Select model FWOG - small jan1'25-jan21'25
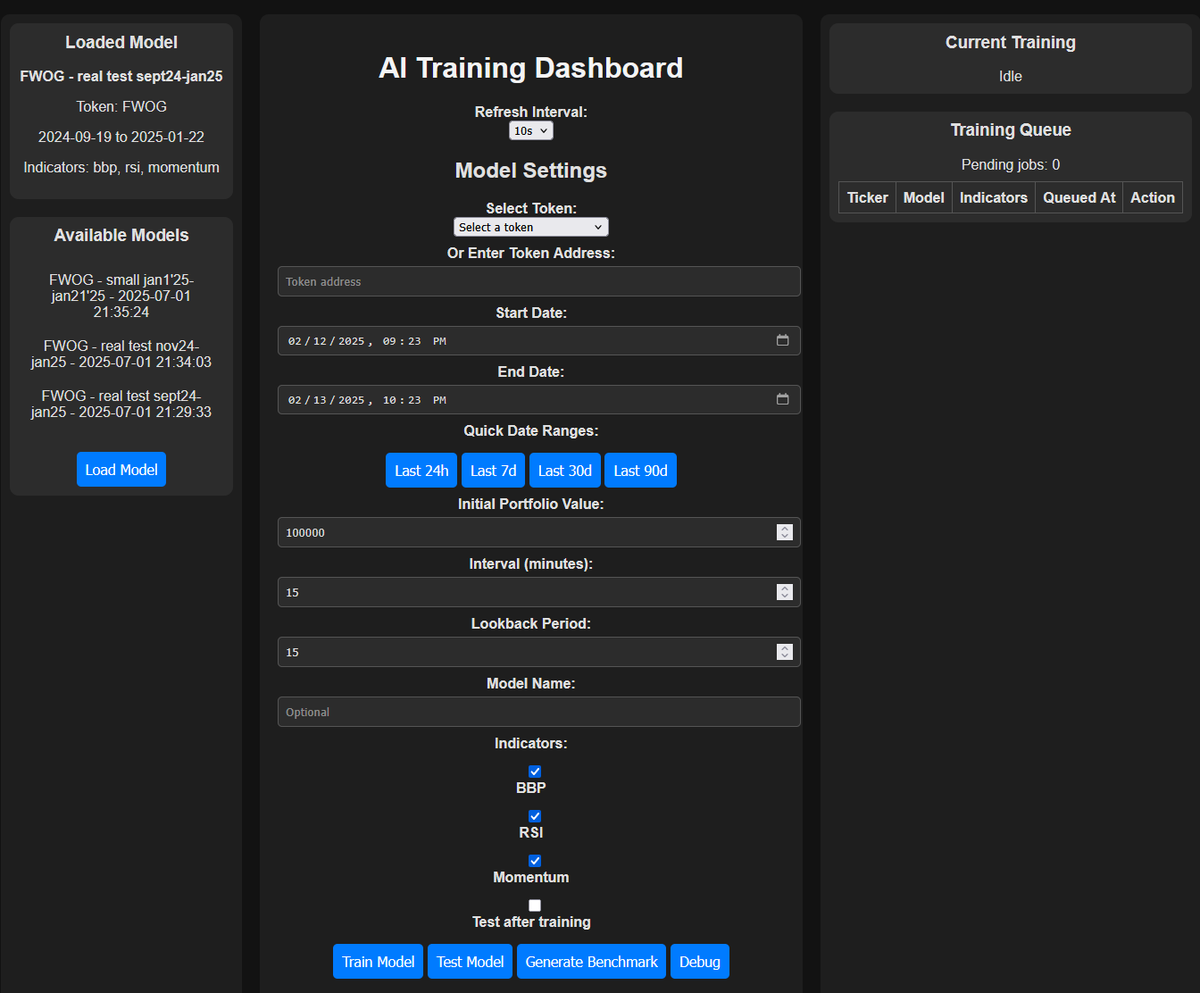Image resolution: width=1200 pixels, height=993 pixels. point(121,296)
